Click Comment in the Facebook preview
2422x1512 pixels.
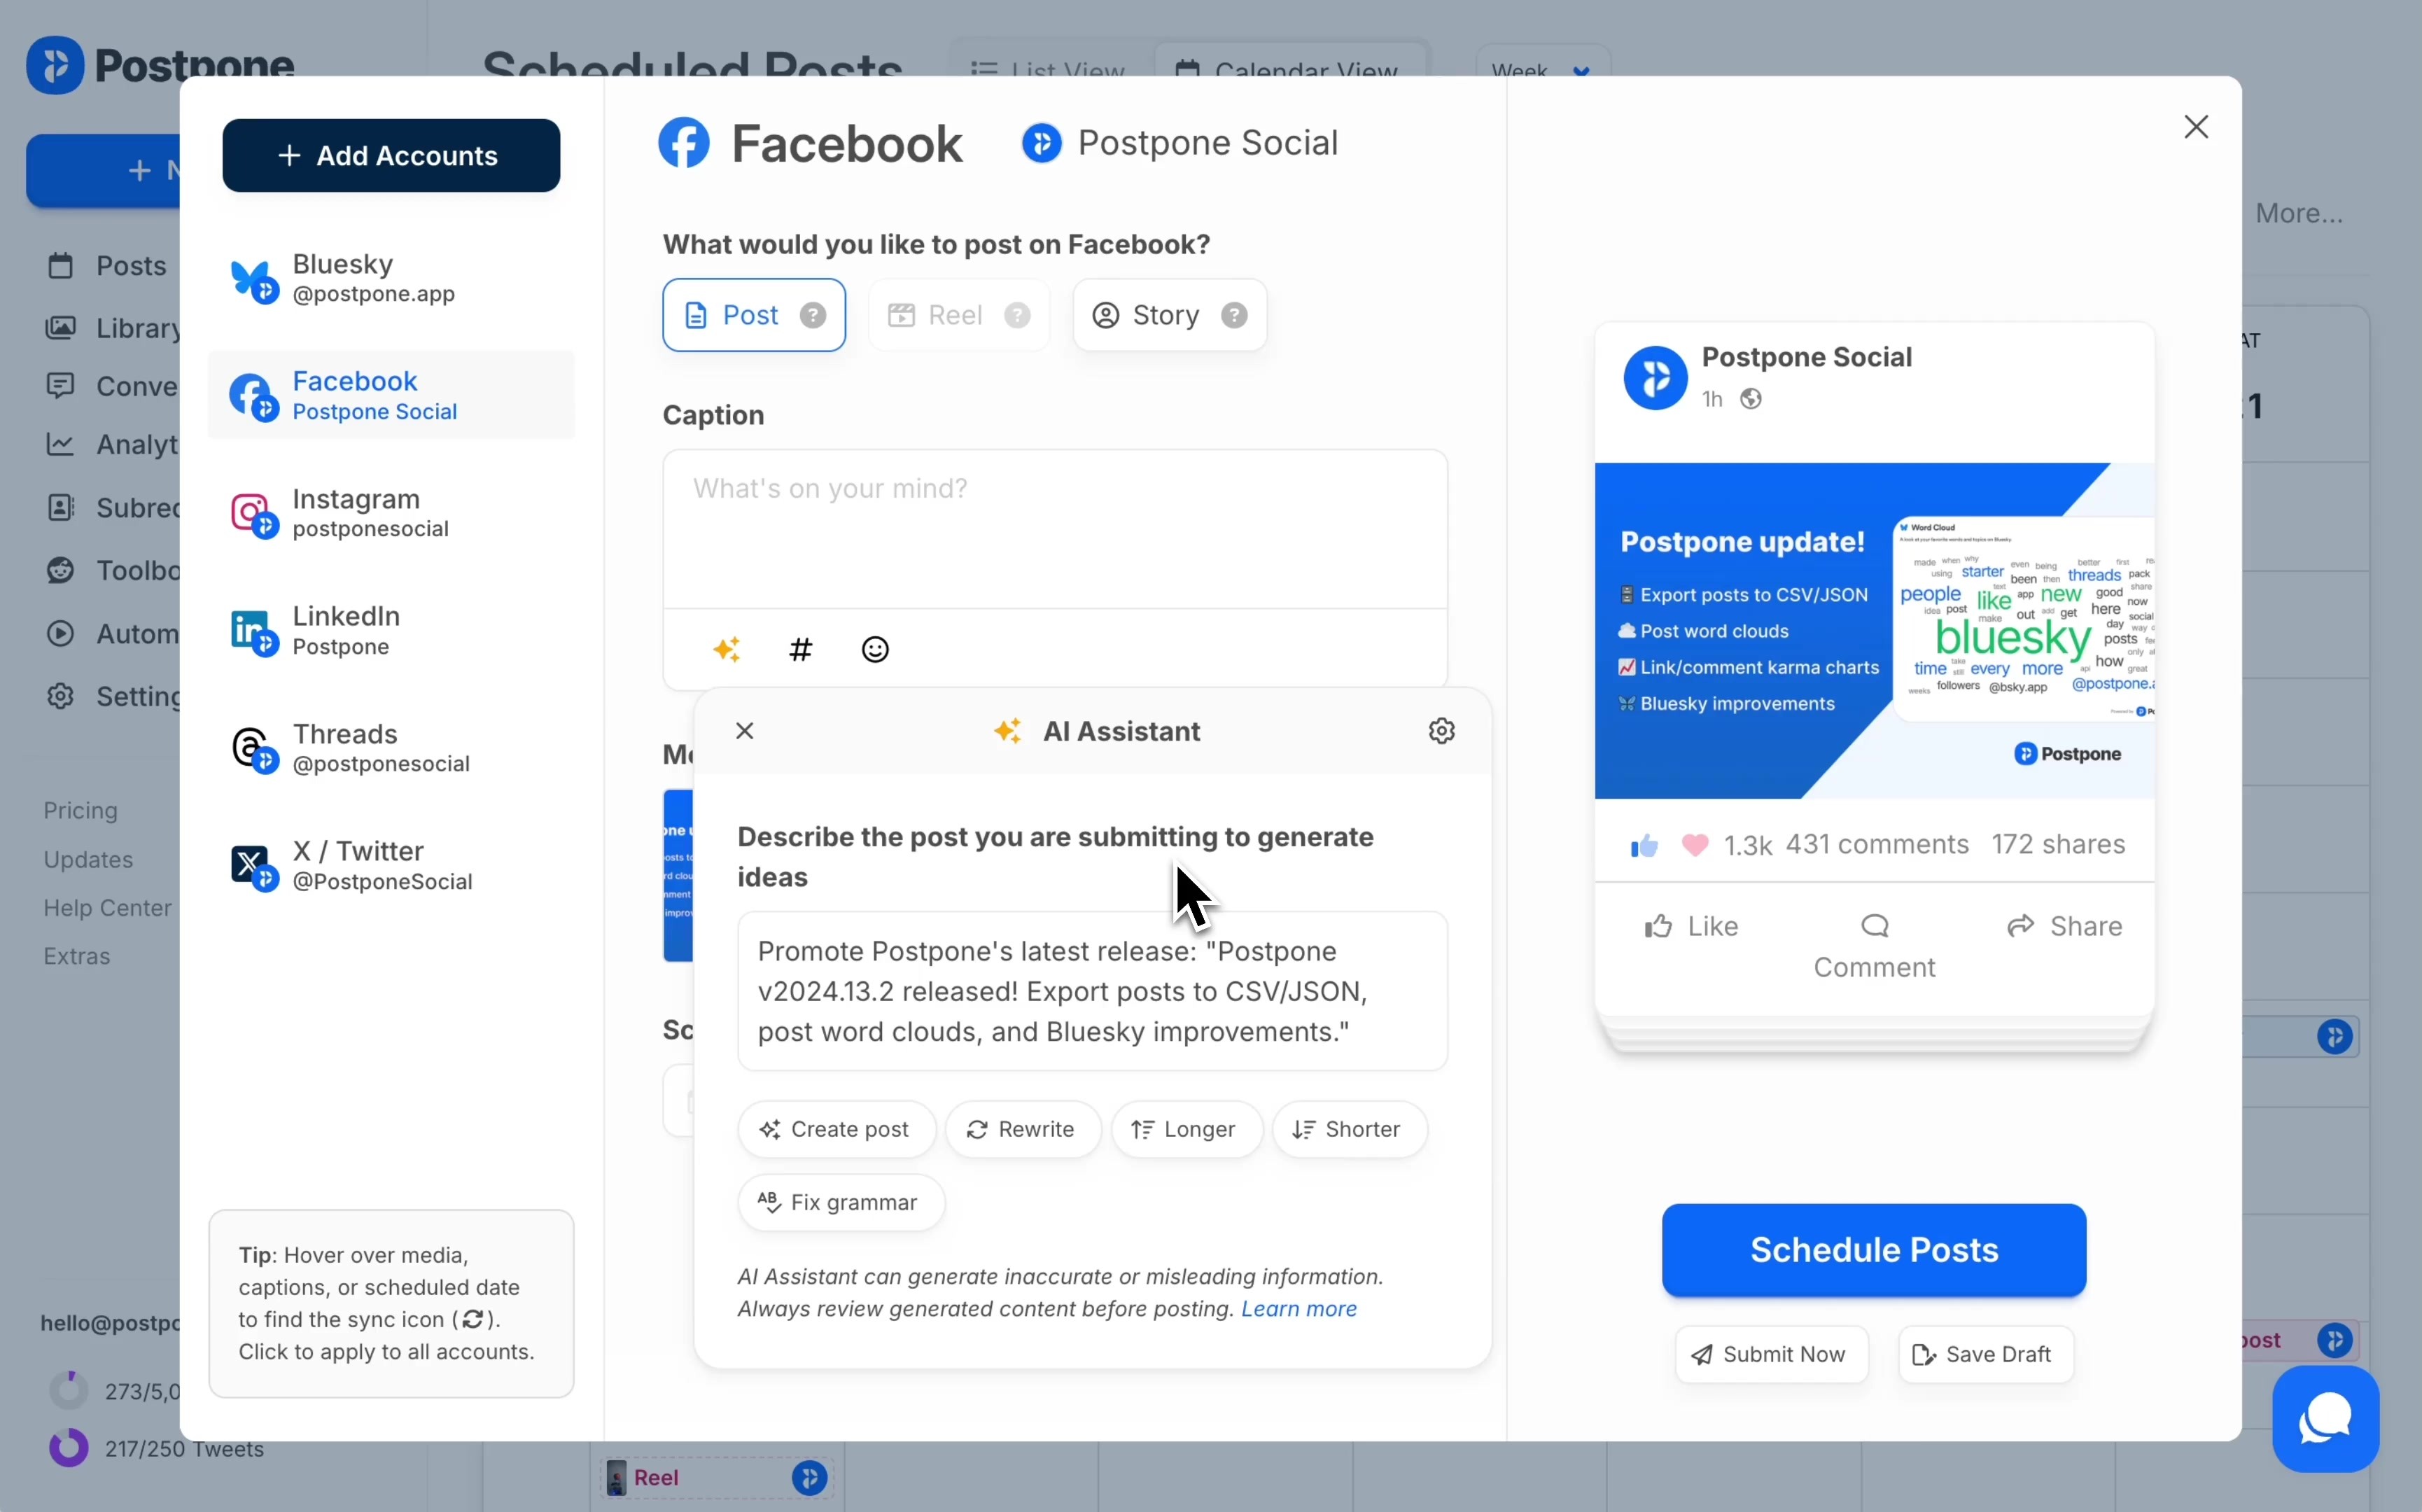point(1874,946)
